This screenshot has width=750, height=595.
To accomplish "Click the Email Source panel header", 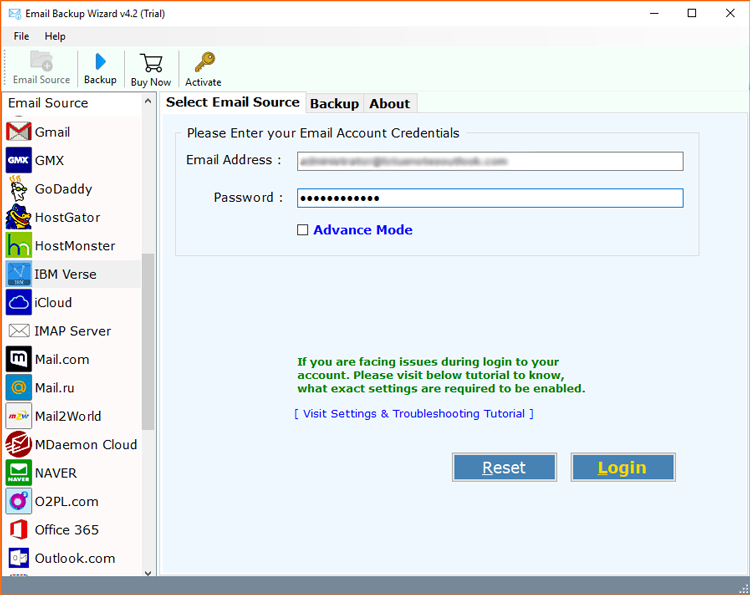I will pos(72,103).
